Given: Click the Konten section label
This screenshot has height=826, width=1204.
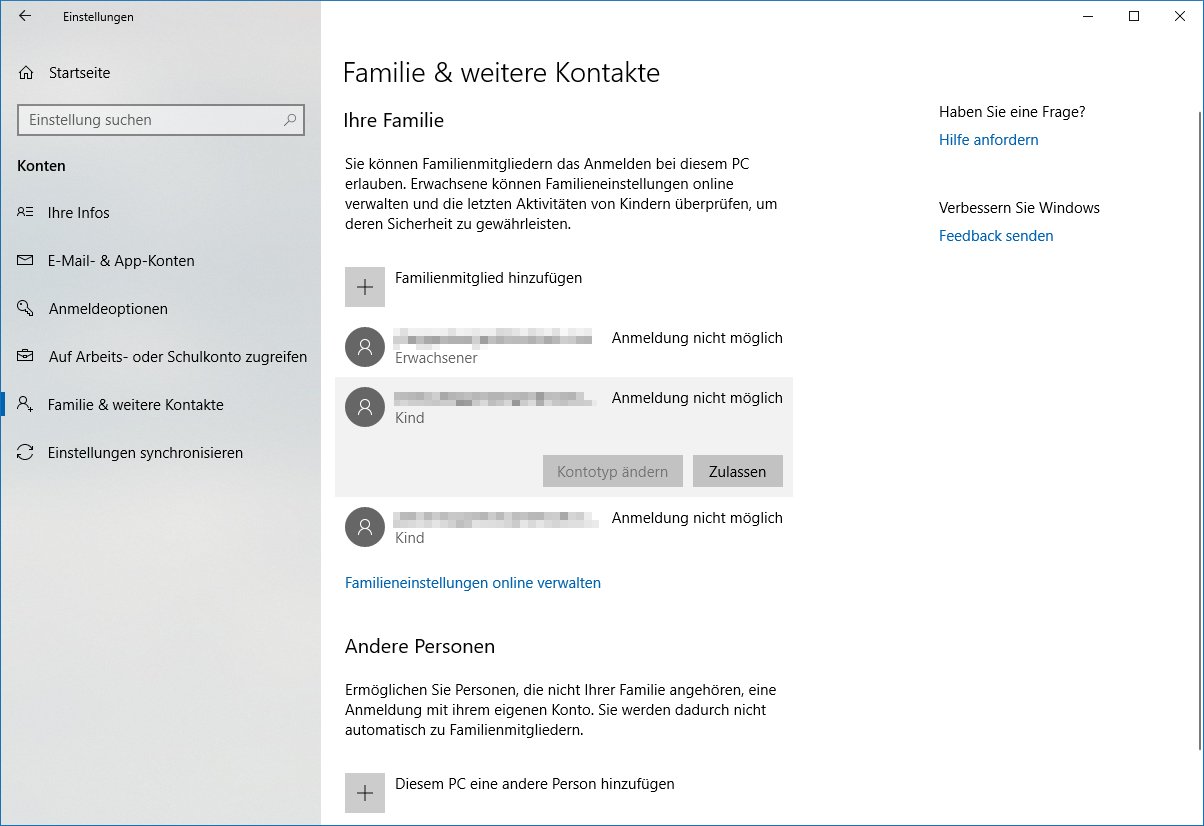Looking at the screenshot, I should pyautogui.click(x=42, y=166).
